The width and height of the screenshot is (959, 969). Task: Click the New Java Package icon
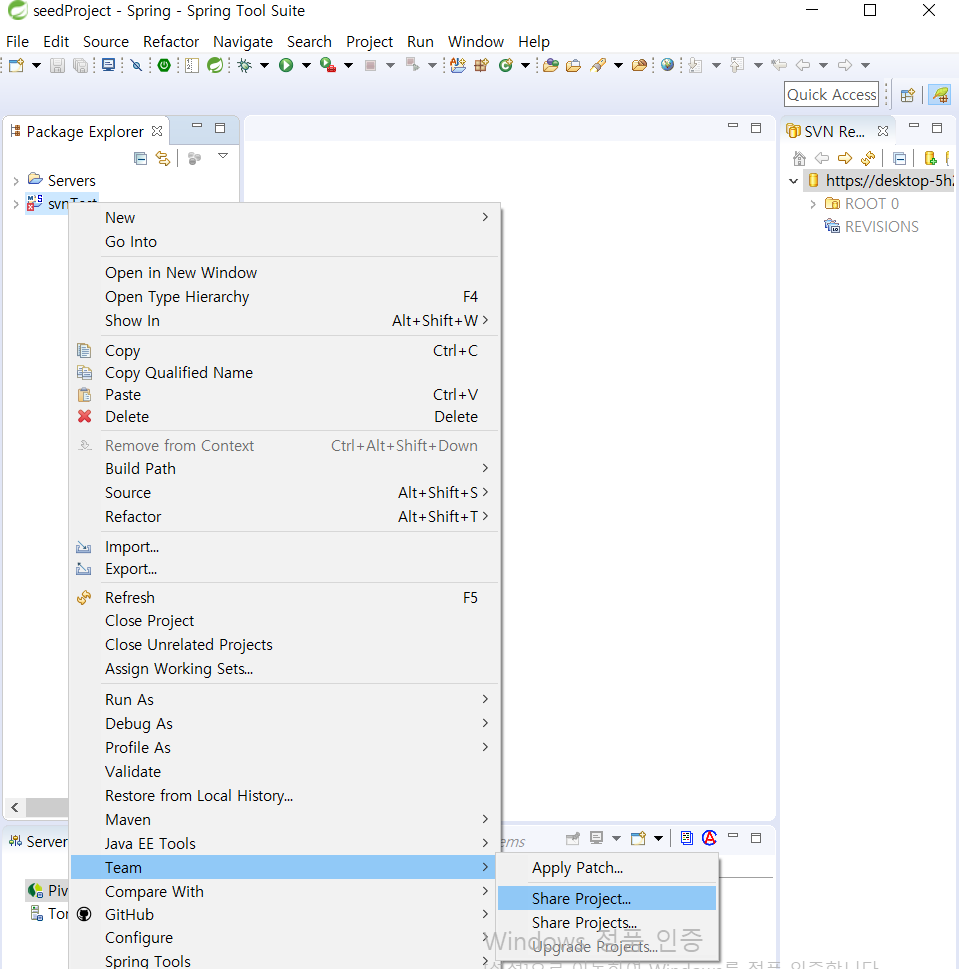[481, 65]
